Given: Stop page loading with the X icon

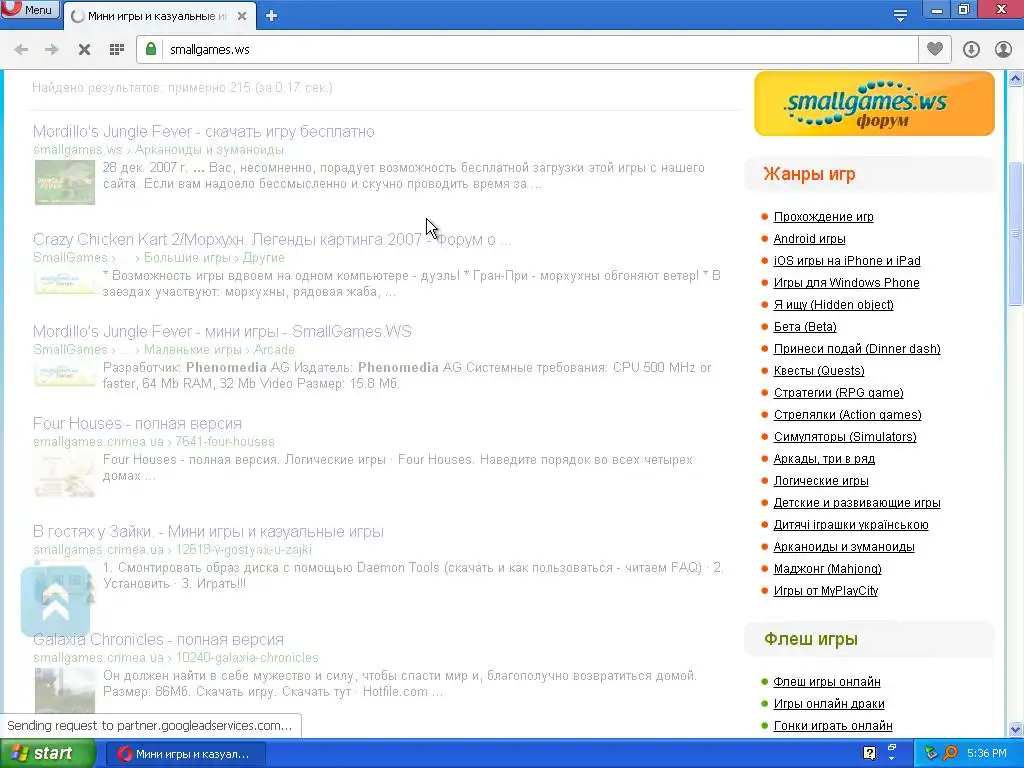Looking at the screenshot, I should (x=84, y=50).
